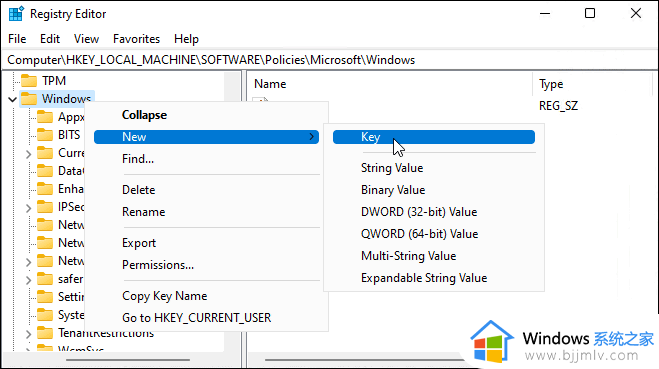
Task: Click the tree pane horizontal scrollbar
Action: [x=128, y=360]
